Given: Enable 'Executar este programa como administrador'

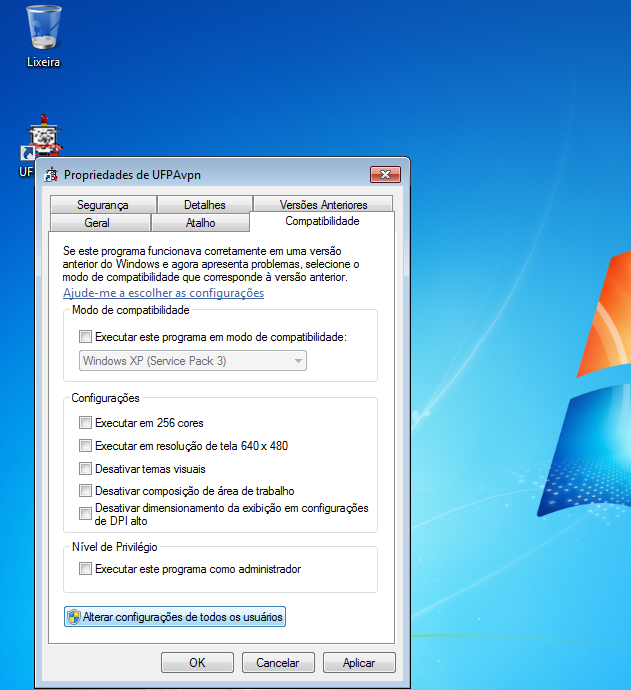Looking at the screenshot, I should point(85,569).
